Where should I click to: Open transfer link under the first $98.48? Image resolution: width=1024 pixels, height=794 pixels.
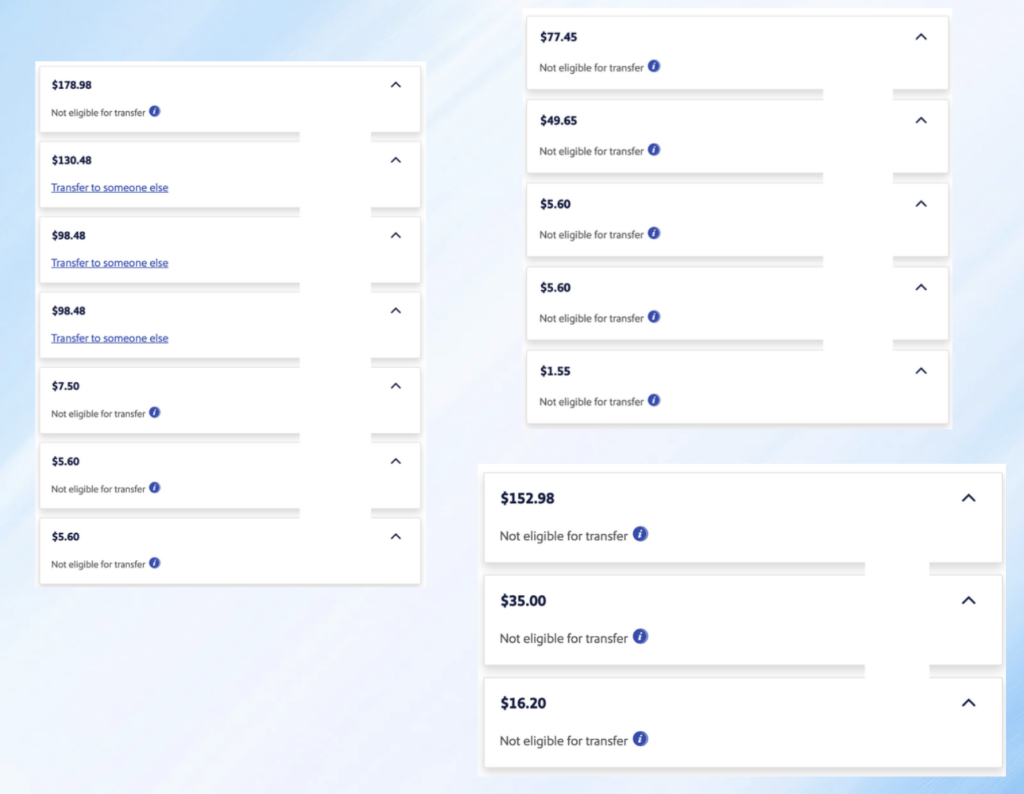click(x=110, y=263)
